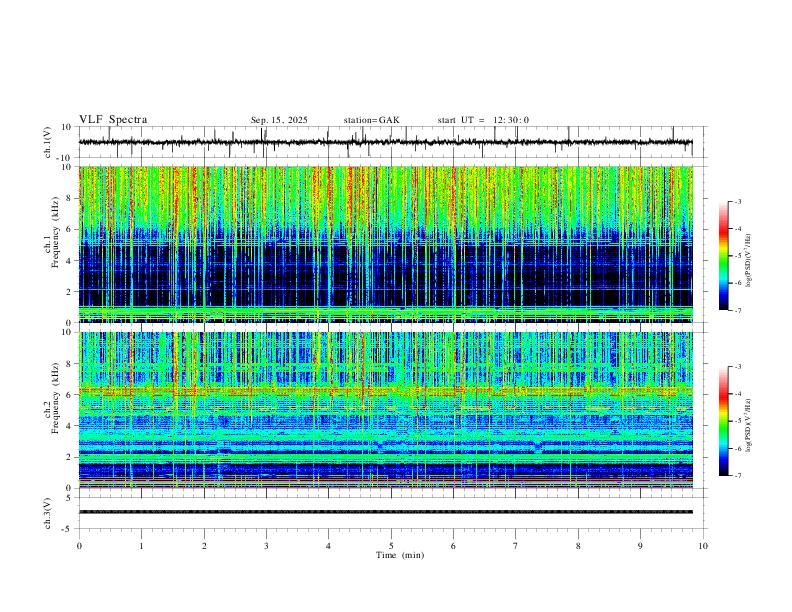Click time axis tick label "10"

[x=703, y=546]
